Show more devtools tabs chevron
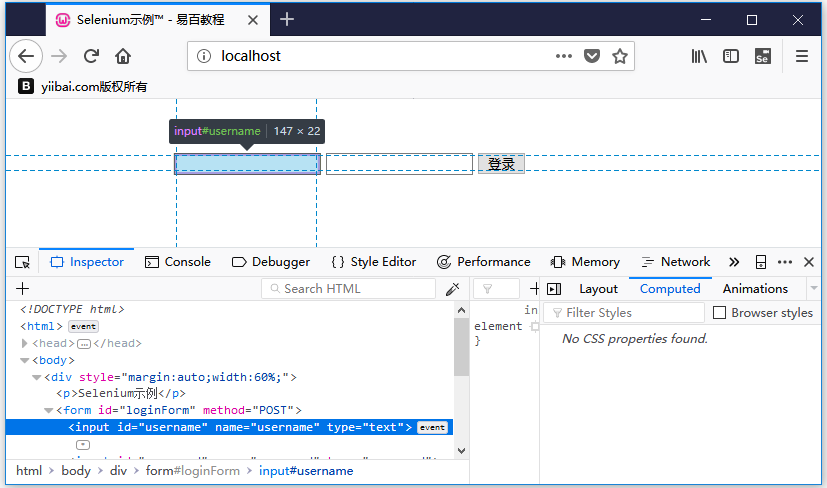 point(734,262)
